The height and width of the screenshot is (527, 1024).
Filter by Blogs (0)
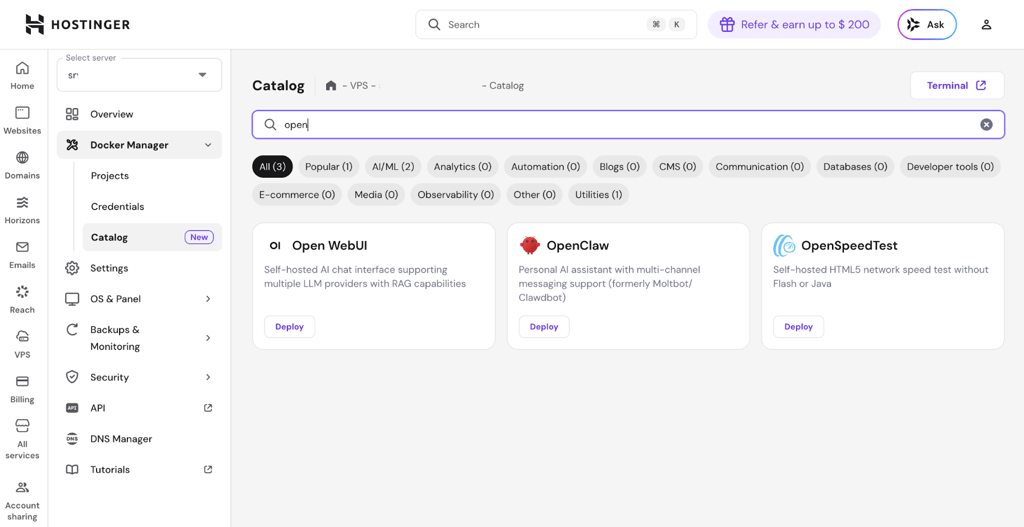620,167
